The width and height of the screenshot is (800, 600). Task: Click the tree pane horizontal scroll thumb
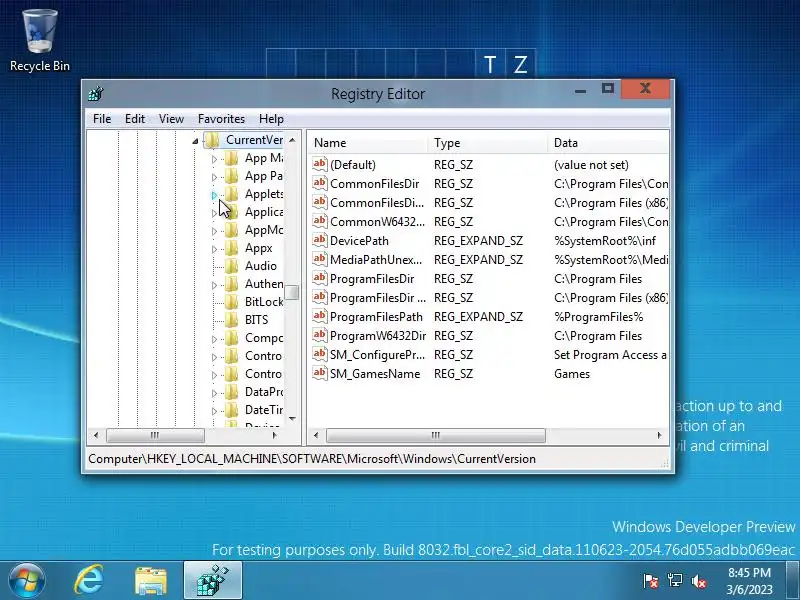(155, 435)
